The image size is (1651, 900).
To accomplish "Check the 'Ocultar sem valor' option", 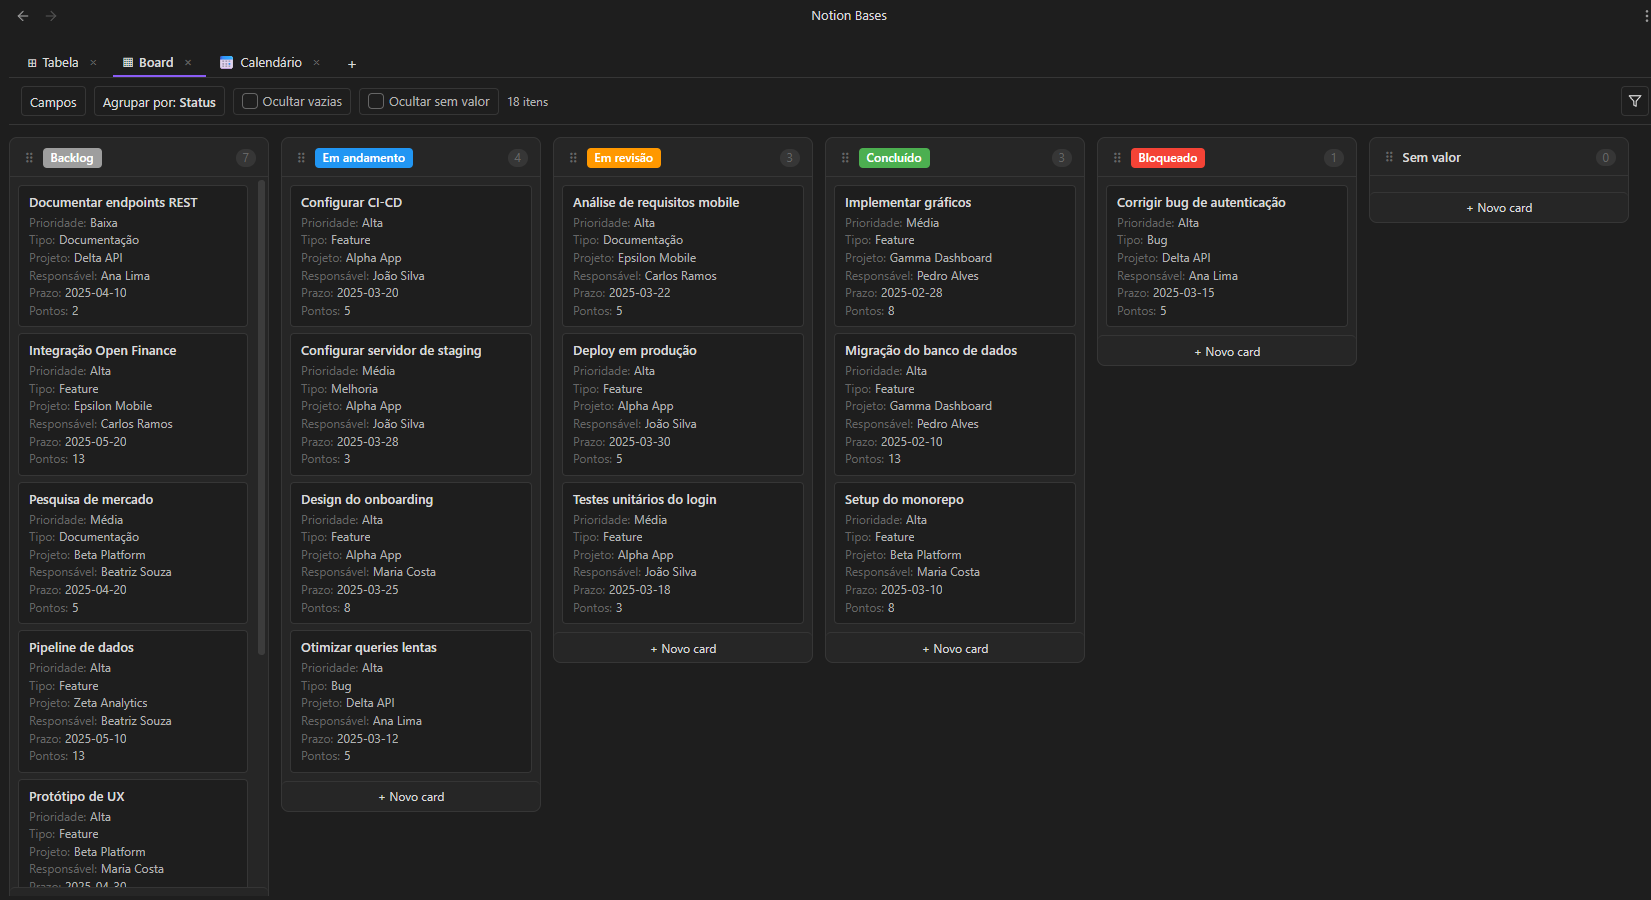I will pyautogui.click(x=375, y=101).
